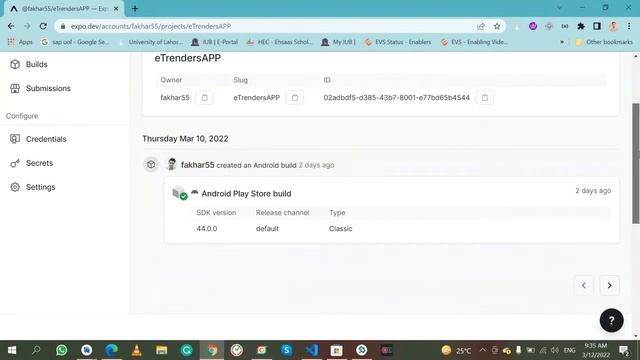The height and width of the screenshot is (360, 640).
Task: Open the EVS Status Enablers bookmark
Action: (x=398, y=42)
